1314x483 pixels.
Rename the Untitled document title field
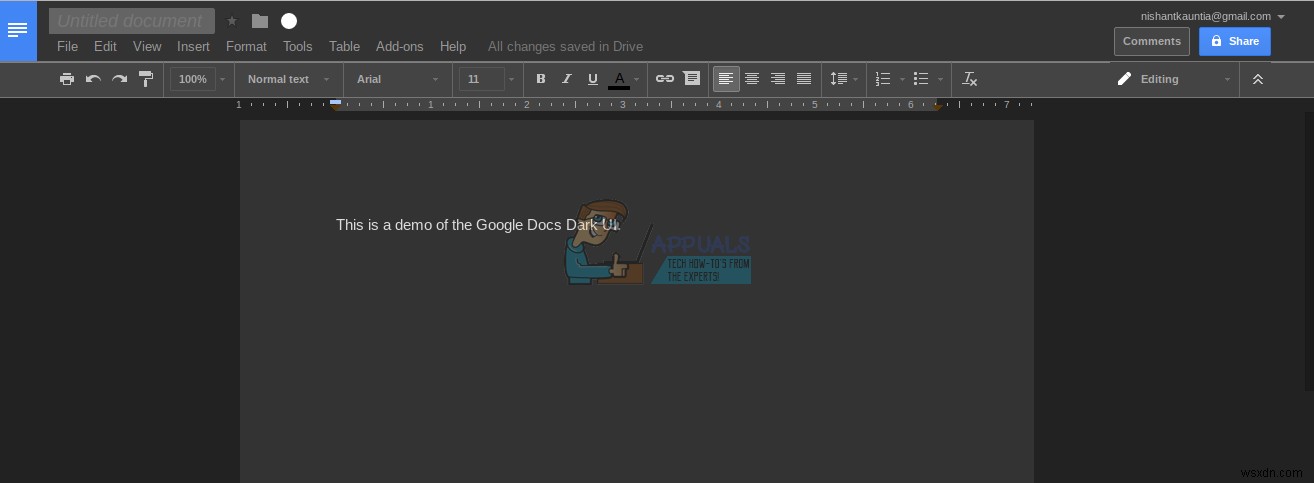(x=132, y=21)
